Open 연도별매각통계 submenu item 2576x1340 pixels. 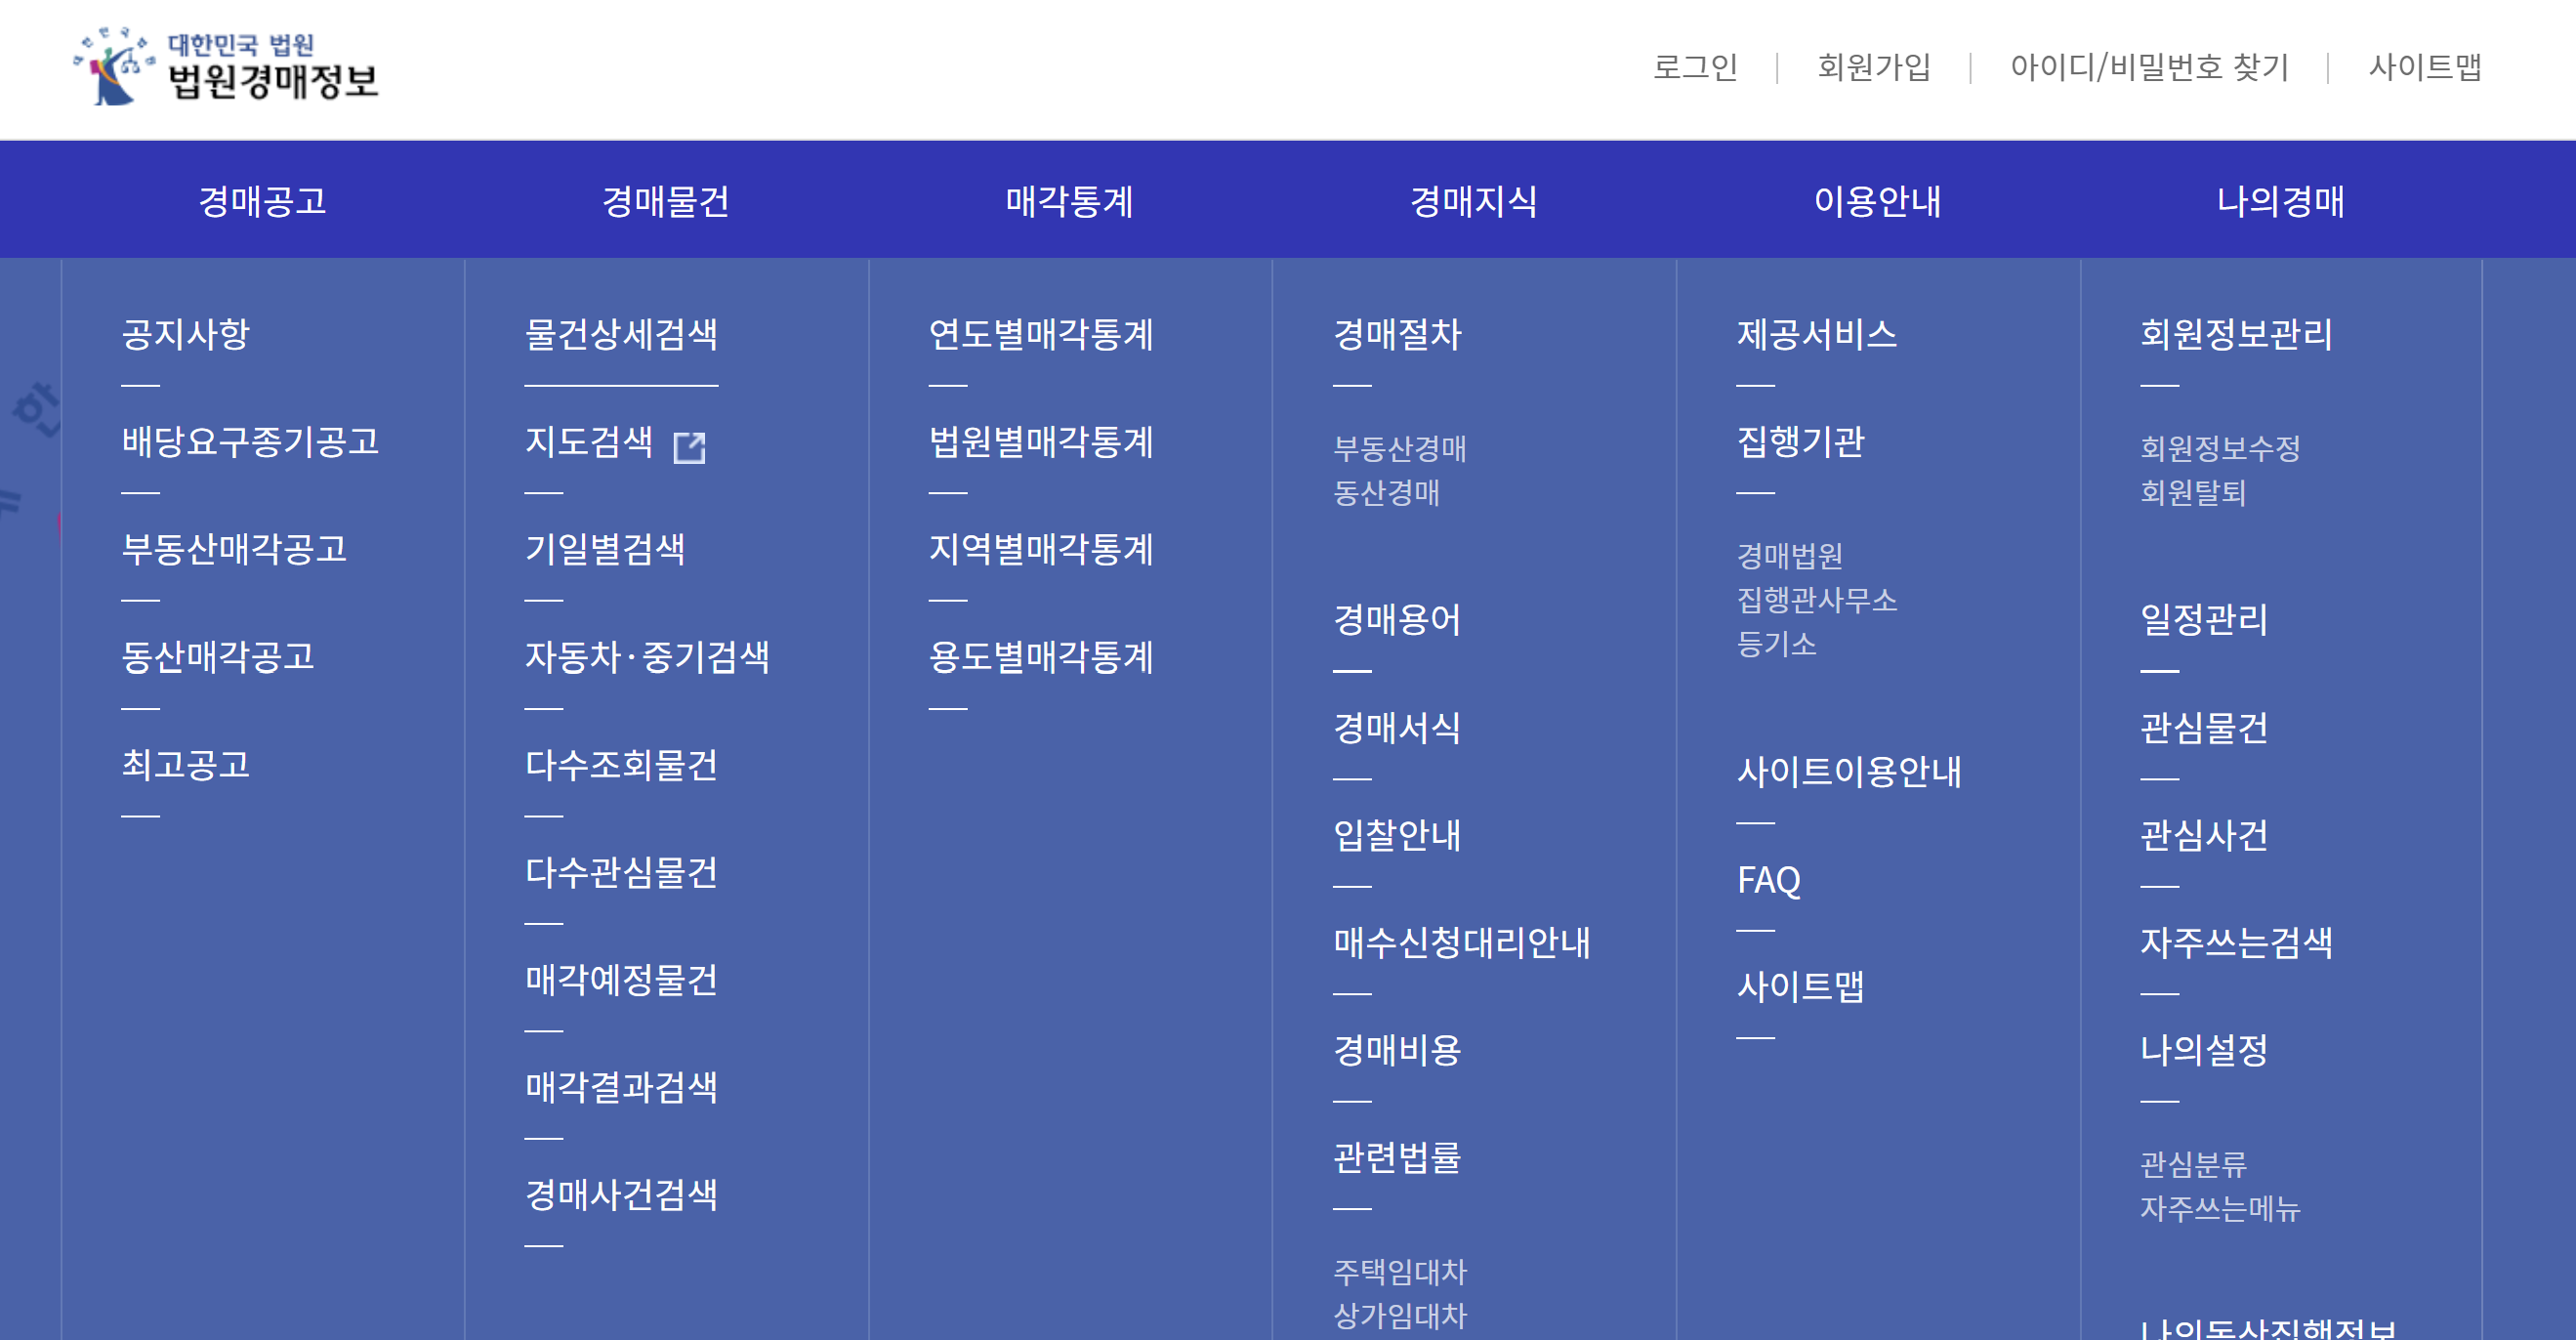pyautogui.click(x=1041, y=334)
